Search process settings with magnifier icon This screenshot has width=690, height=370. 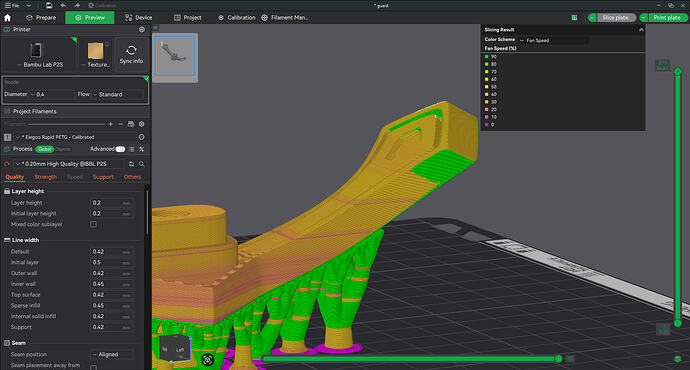(142, 164)
